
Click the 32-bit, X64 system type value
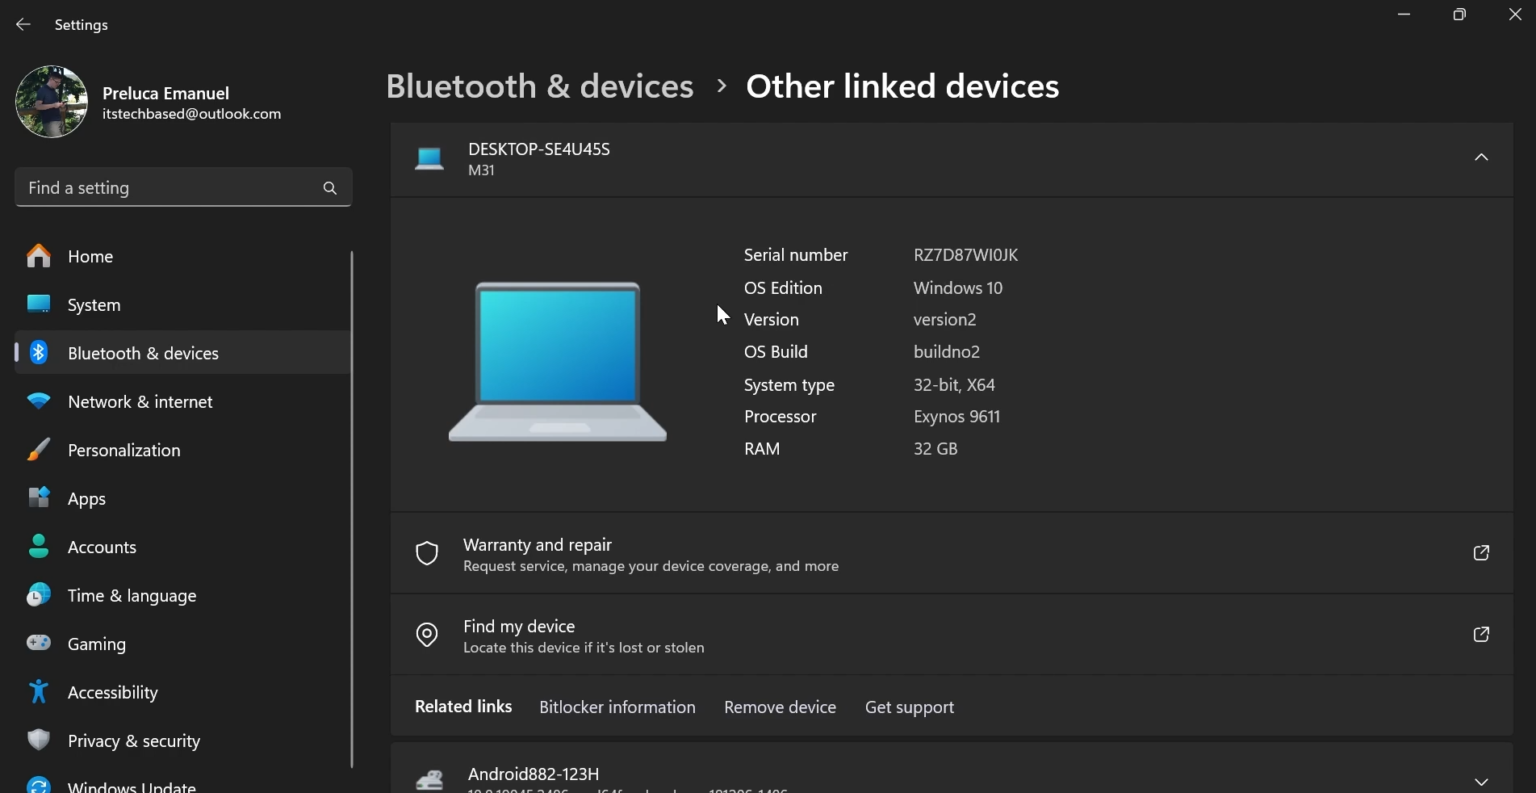[954, 385]
